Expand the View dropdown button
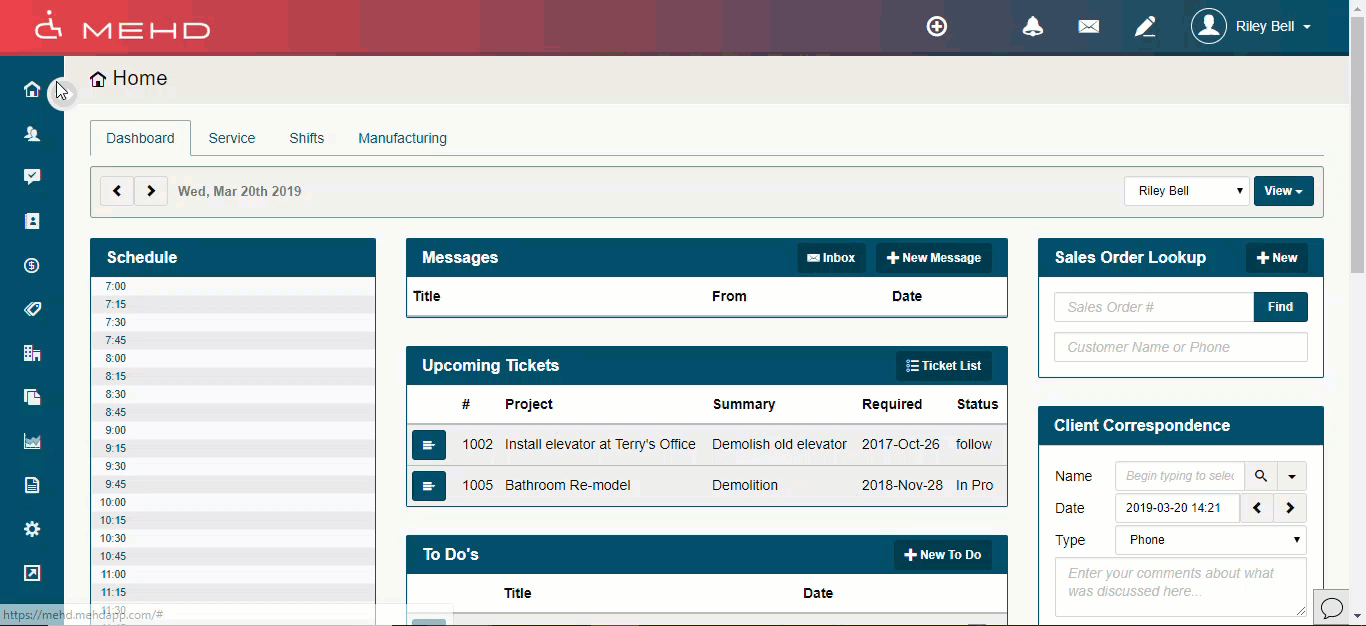 (x=1284, y=191)
